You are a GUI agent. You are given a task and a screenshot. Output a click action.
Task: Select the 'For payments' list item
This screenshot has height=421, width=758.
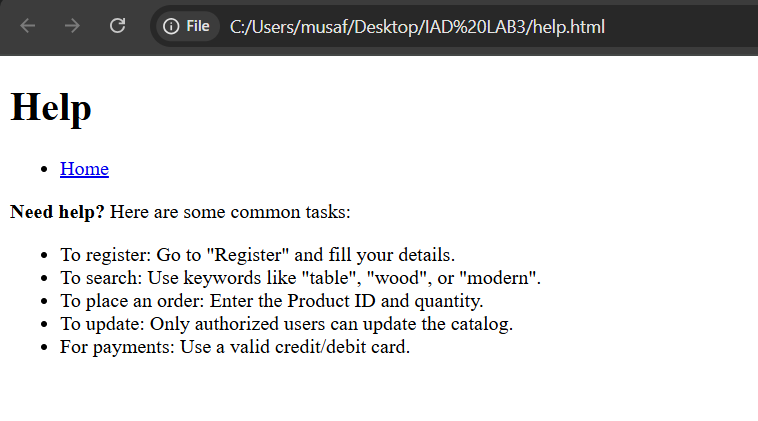(x=234, y=347)
